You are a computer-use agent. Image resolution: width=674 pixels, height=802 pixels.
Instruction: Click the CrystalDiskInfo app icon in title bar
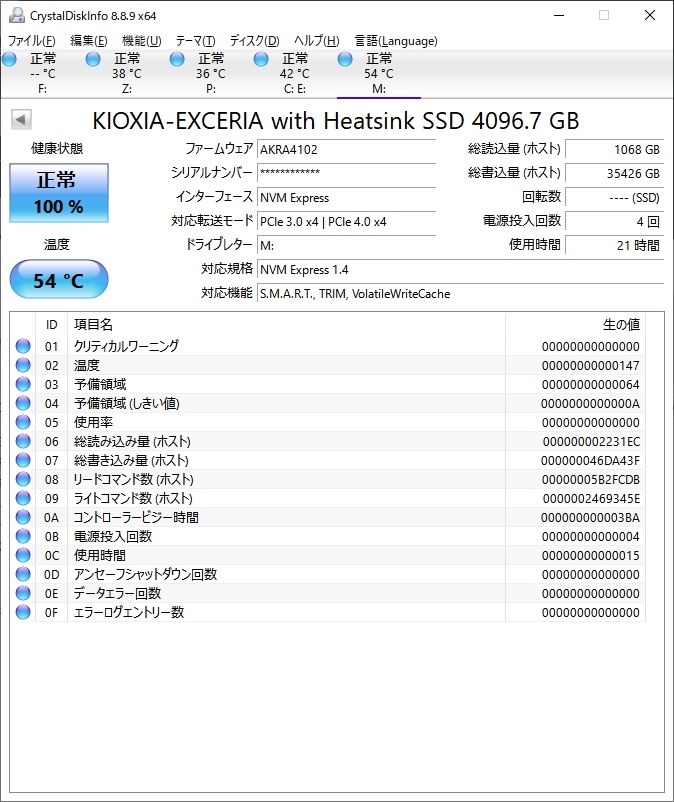[x=16, y=15]
